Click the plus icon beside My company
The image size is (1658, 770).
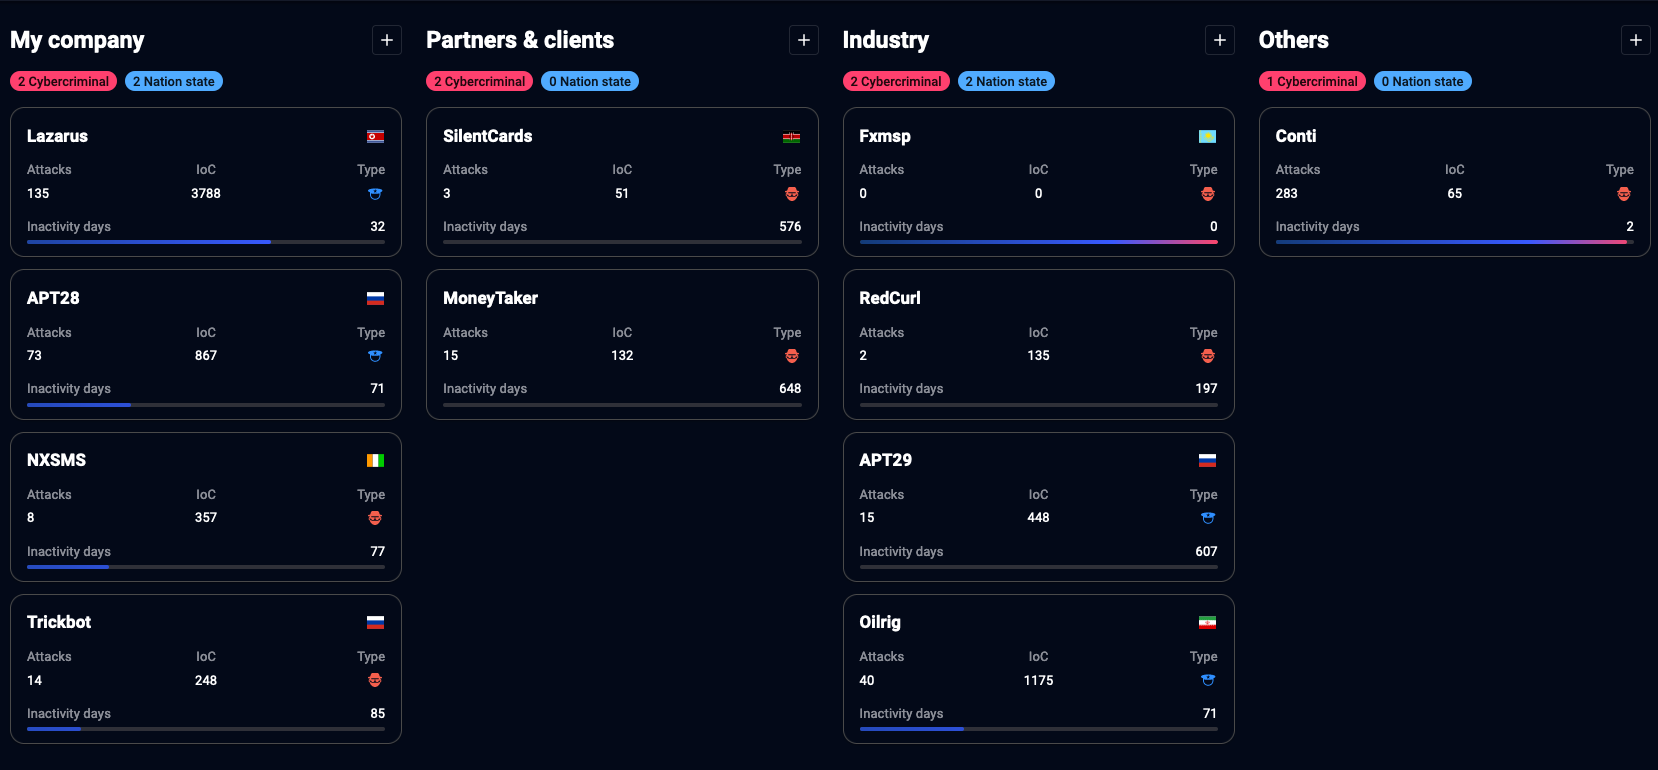tap(387, 40)
